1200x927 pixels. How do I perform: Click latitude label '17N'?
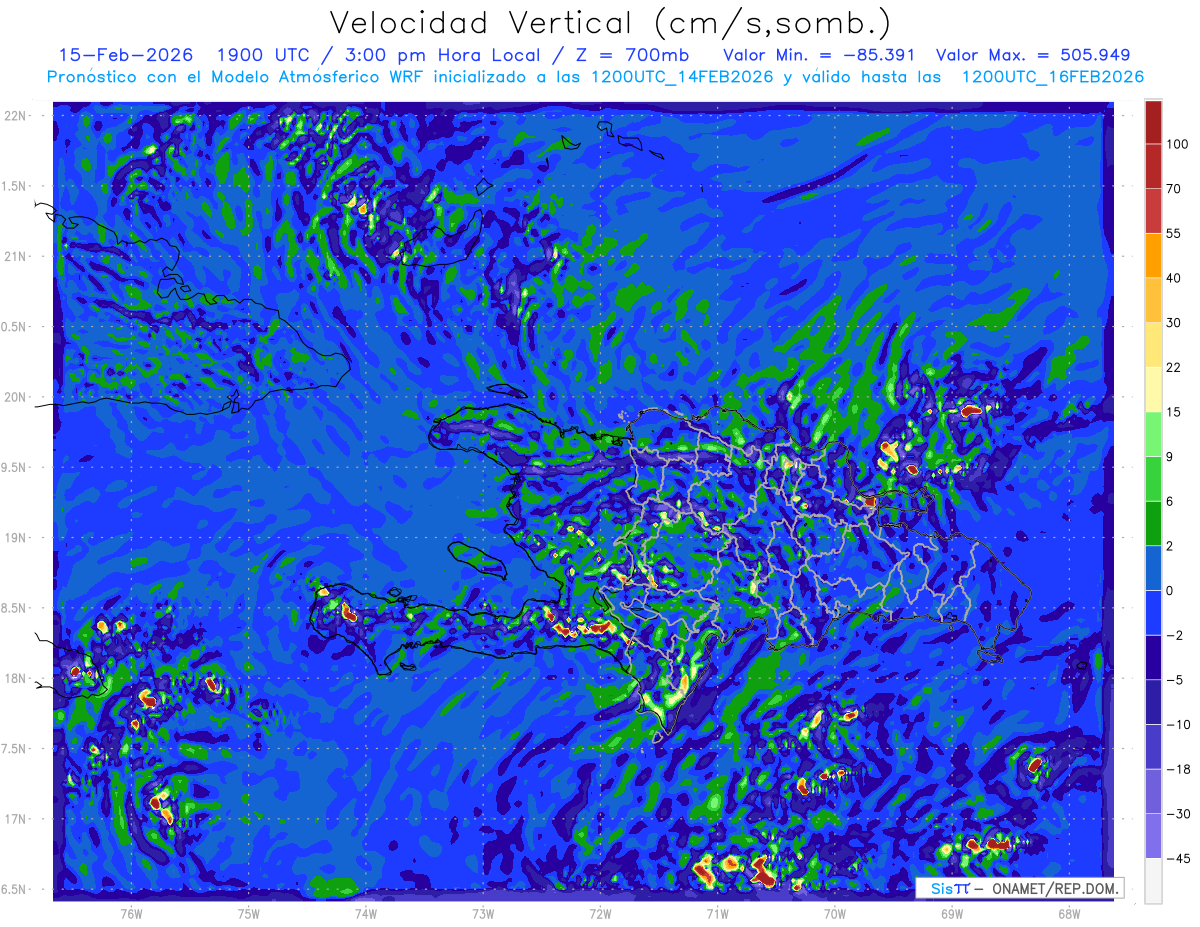pos(16,819)
